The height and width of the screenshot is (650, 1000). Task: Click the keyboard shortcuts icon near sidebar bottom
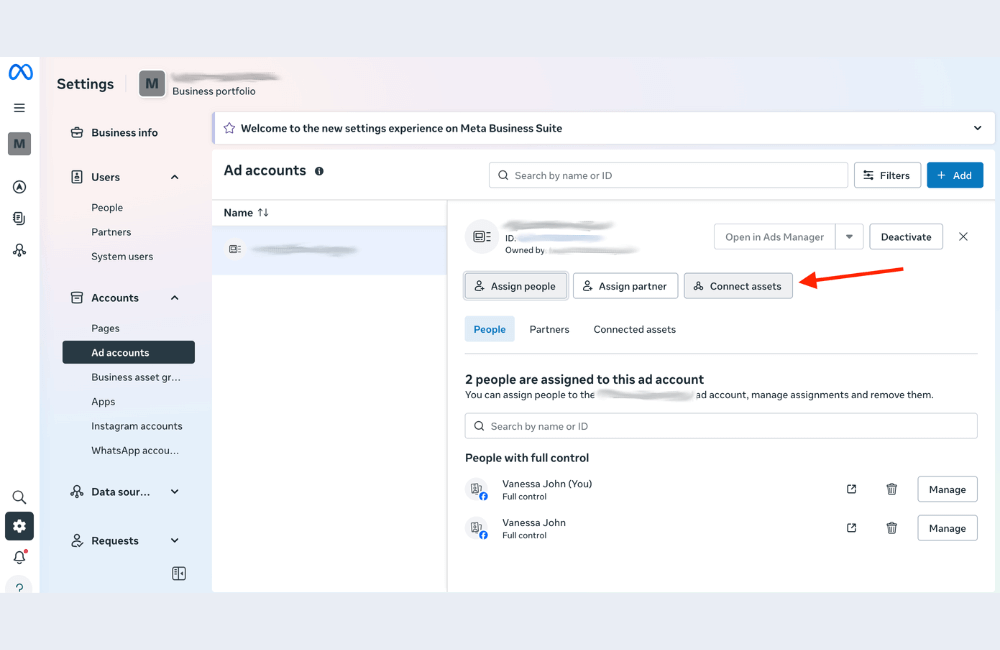(179, 573)
